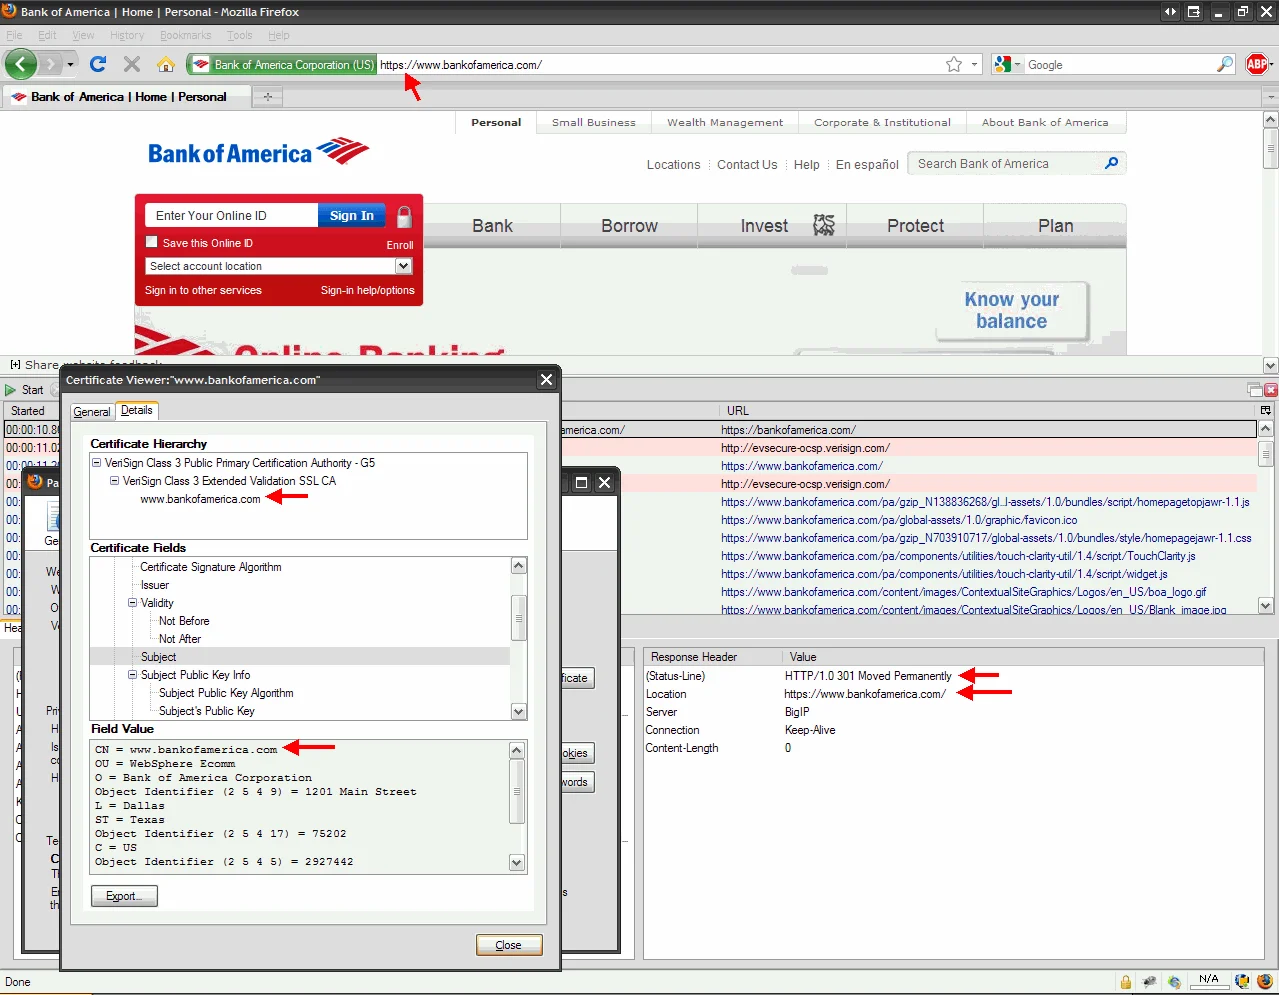Open the Wealth Management tab
This screenshot has width=1279, height=995.
(x=725, y=122)
